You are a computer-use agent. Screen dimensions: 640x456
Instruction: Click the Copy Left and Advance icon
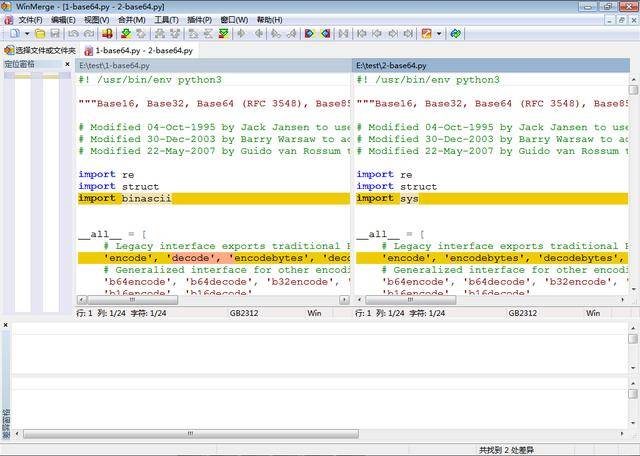[291, 33]
